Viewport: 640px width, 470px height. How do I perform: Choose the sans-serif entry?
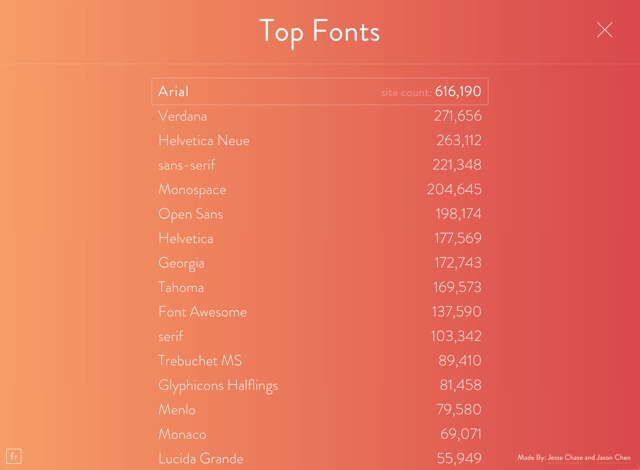[320, 165]
